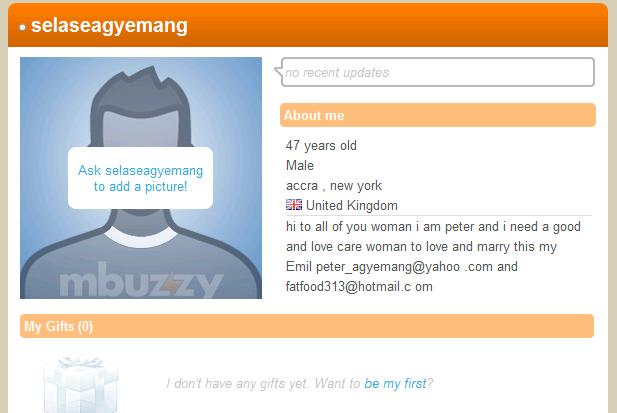Click the fatfood313@hotmail email text
This screenshot has width=617, height=413.
tap(359, 286)
